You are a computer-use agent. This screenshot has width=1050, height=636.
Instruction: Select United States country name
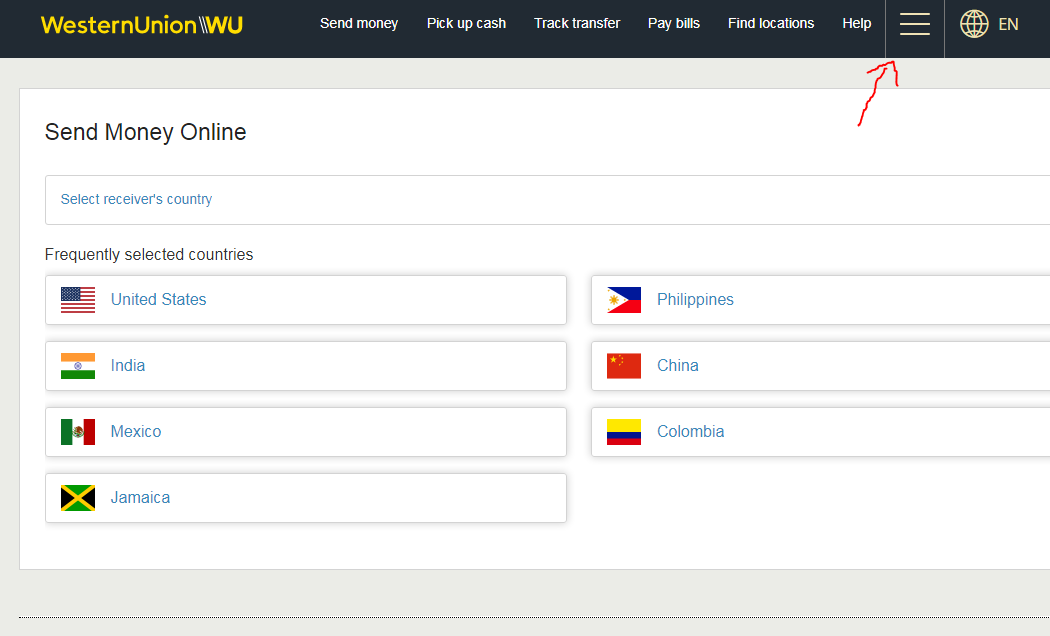click(x=159, y=299)
